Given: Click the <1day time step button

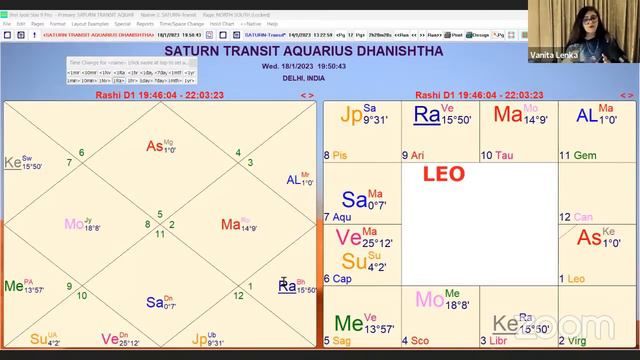Looking at the screenshot, I should pyautogui.click(x=147, y=73).
